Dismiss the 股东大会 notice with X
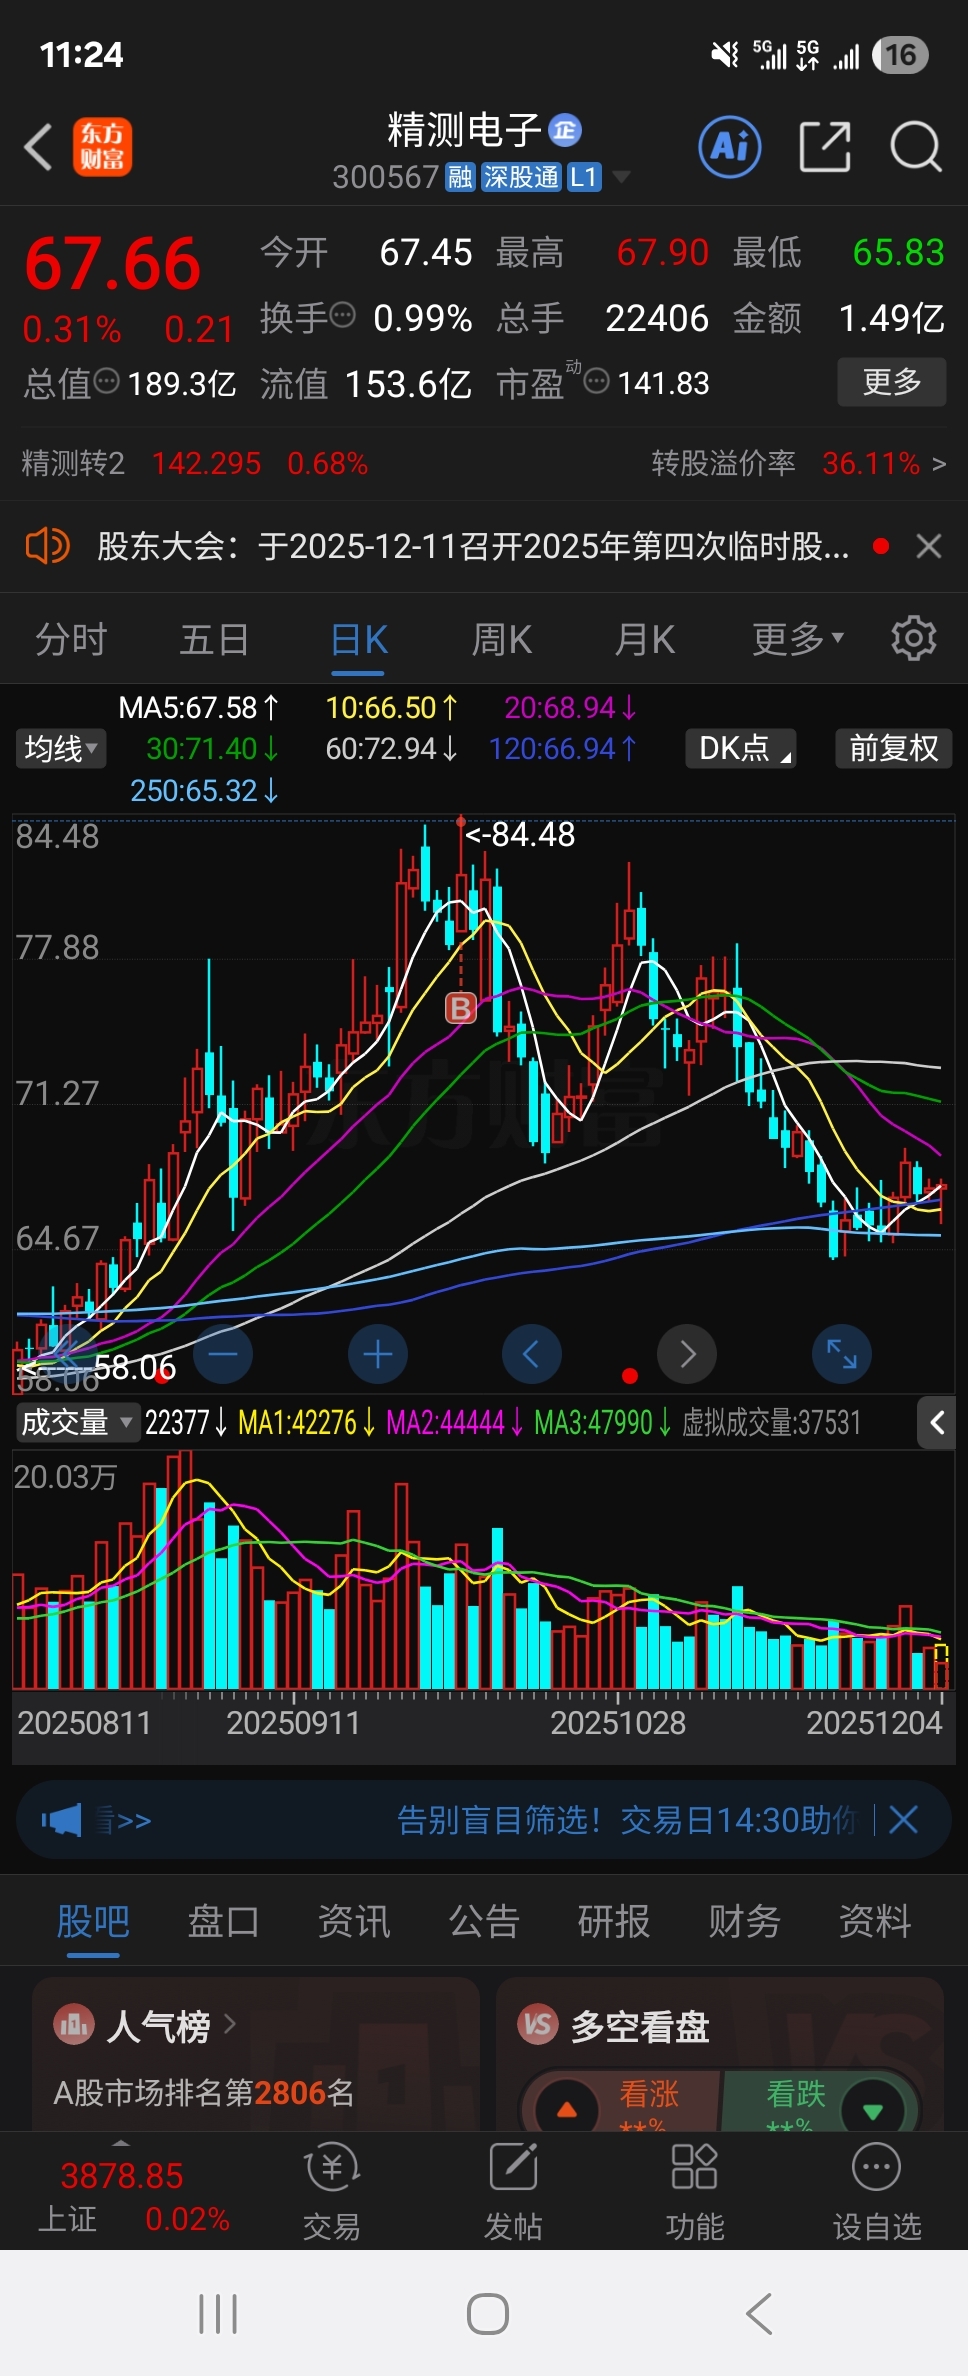Image resolution: width=968 pixels, height=2376 pixels. 929,546
